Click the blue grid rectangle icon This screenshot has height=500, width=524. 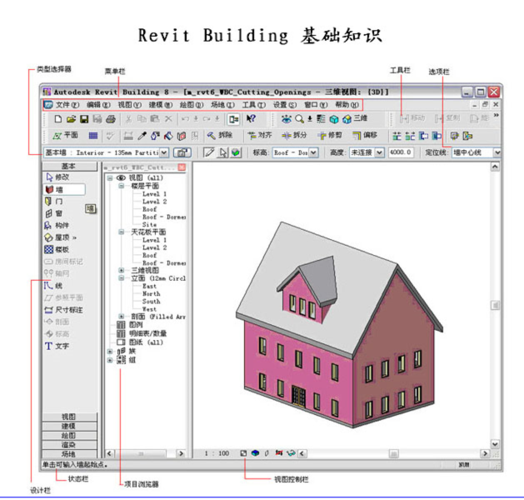[x=93, y=135]
